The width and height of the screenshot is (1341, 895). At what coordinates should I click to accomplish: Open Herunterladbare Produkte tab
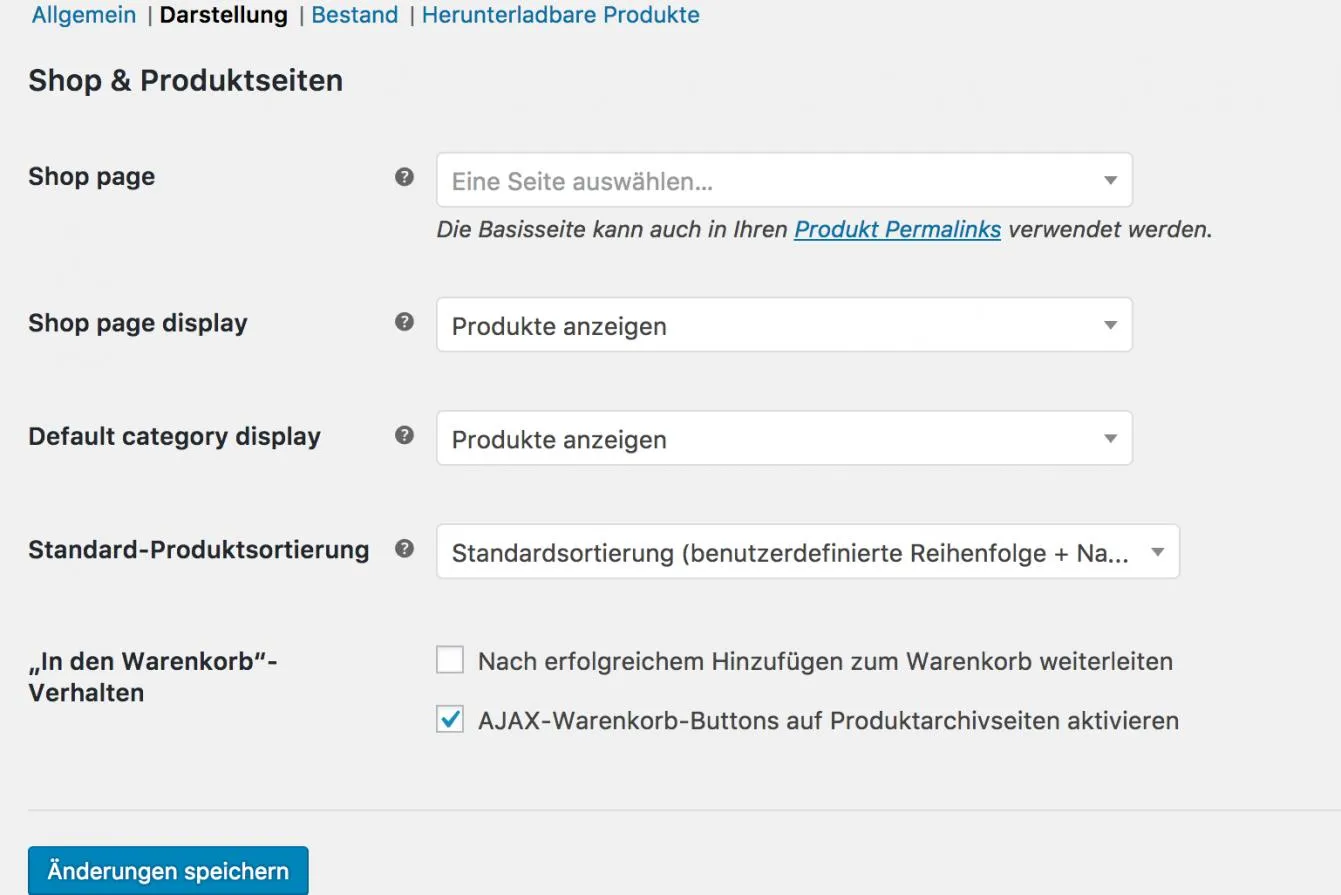[x=561, y=15]
